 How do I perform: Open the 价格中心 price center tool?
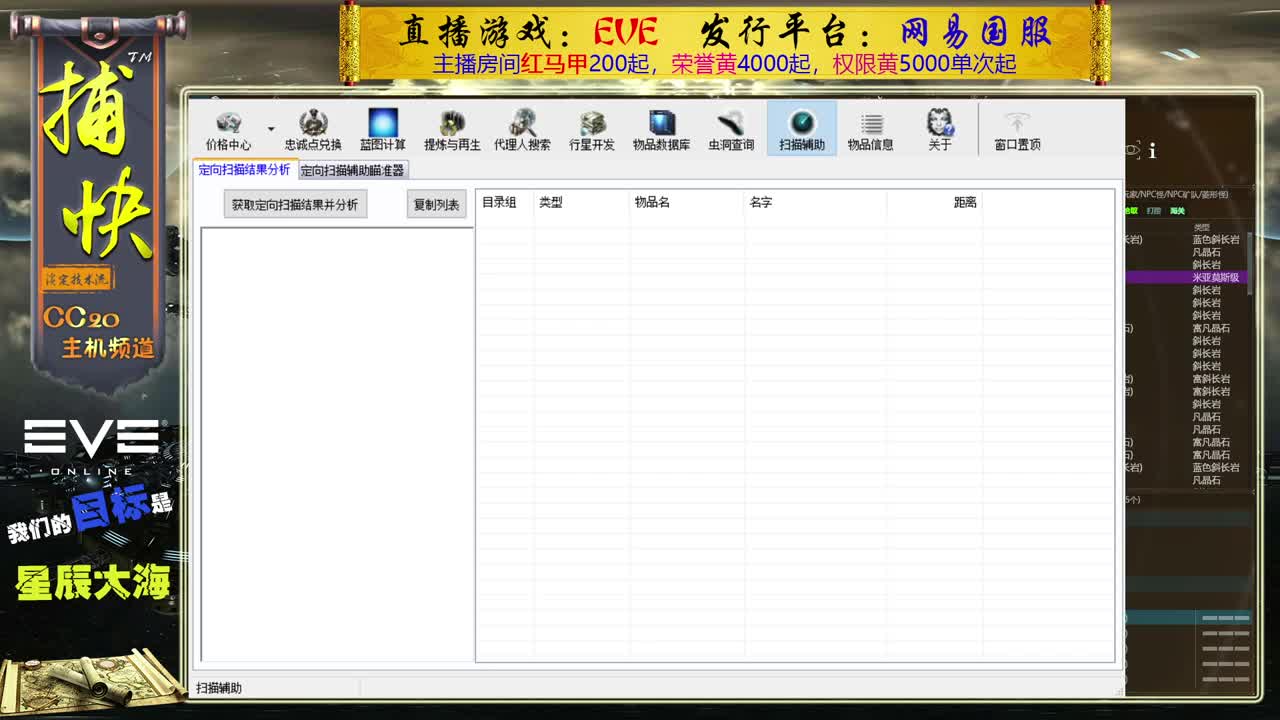228,130
